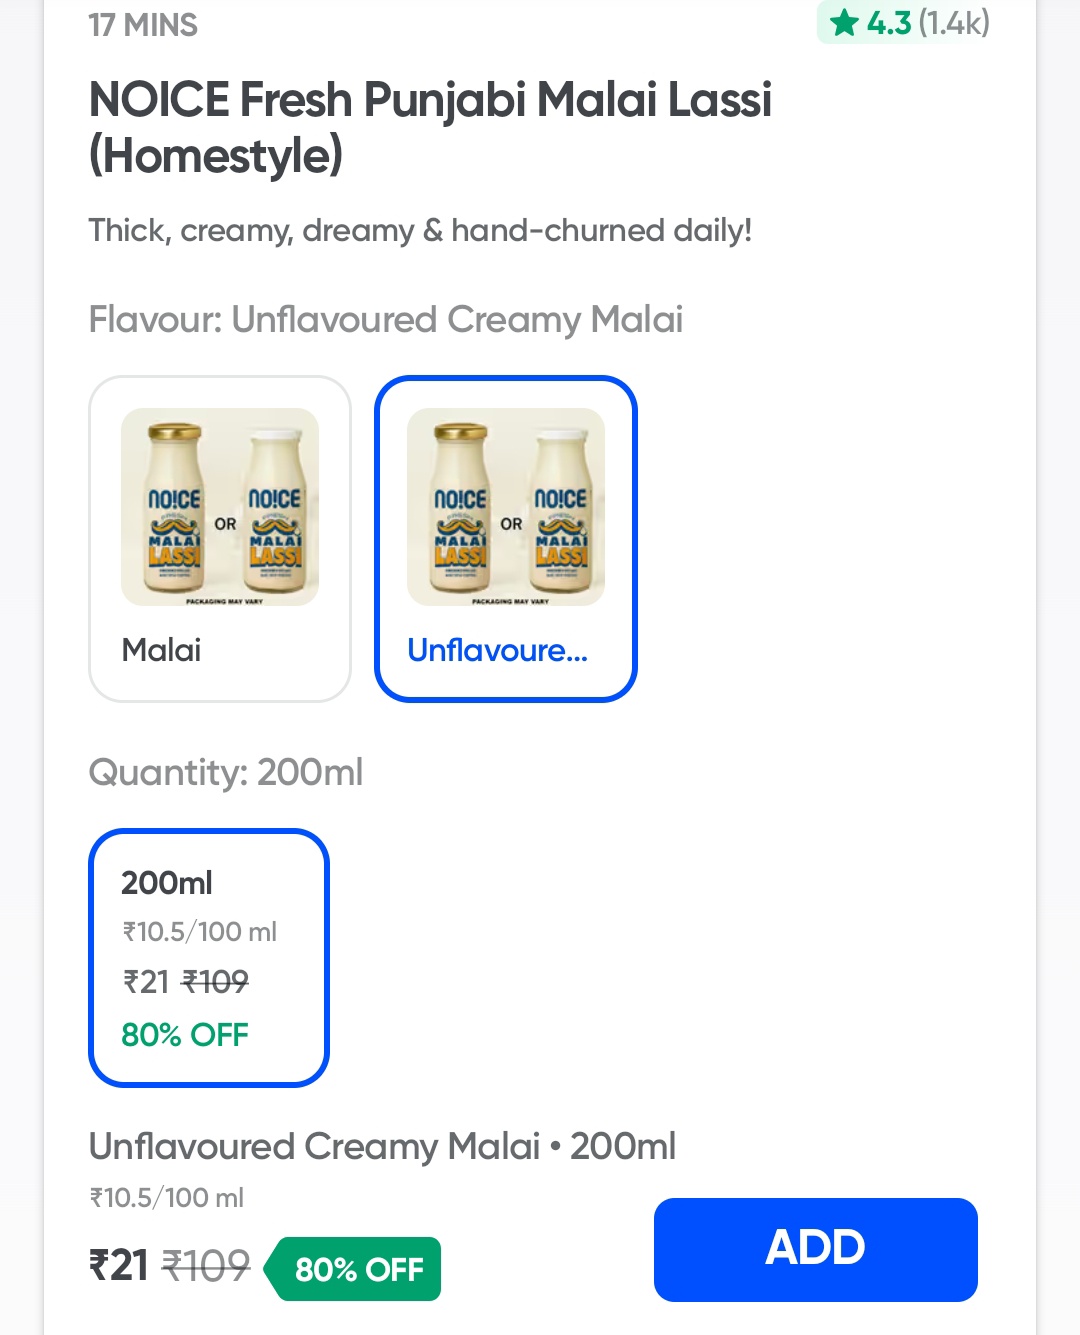The width and height of the screenshot is (1080, 1335).
Task: Select the Unflavoured flavour option card
Action: pos(505,539)
